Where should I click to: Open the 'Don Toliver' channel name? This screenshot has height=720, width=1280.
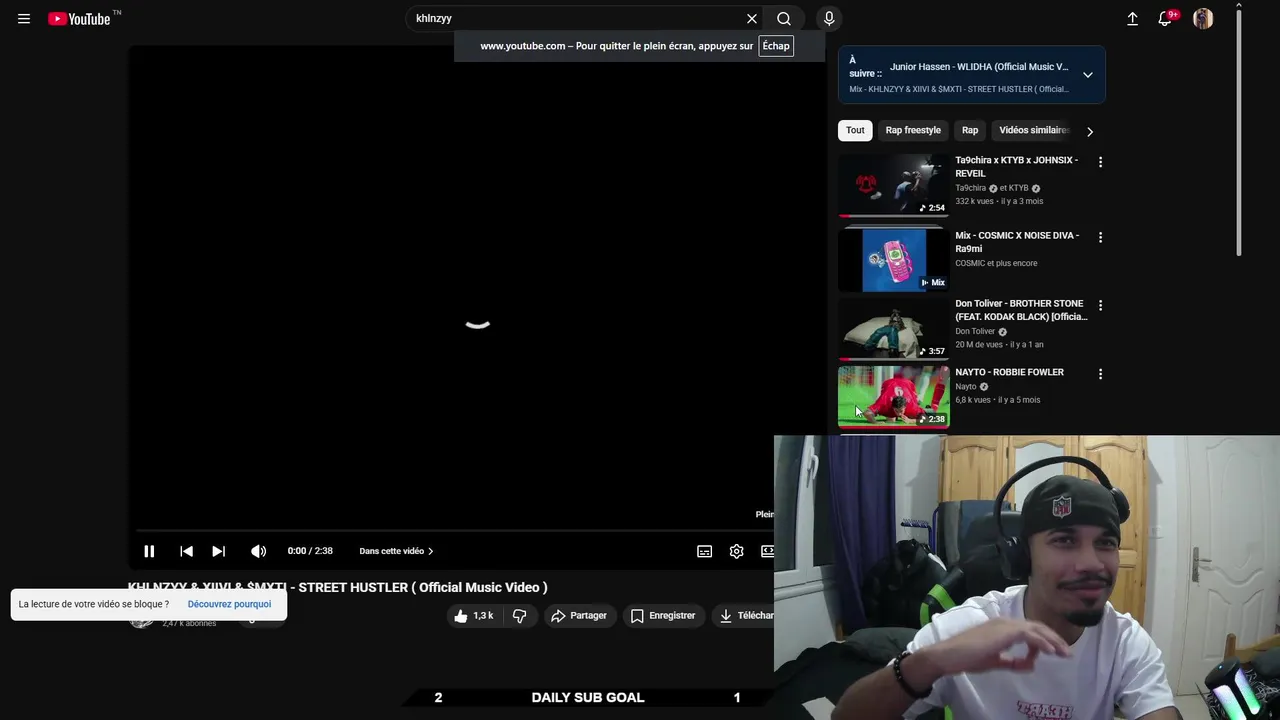(975, 331)
